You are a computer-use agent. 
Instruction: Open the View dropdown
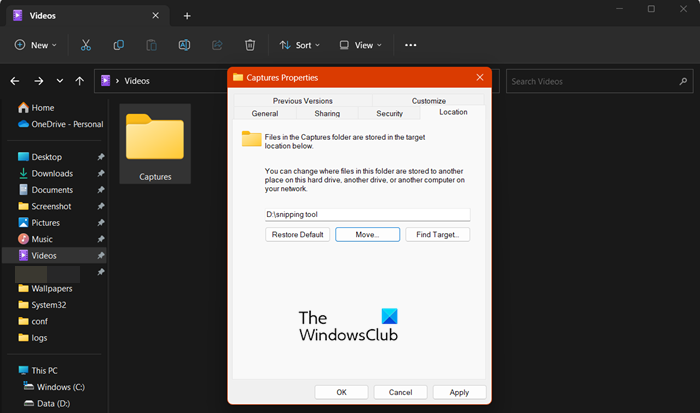(x=361, y=45)
